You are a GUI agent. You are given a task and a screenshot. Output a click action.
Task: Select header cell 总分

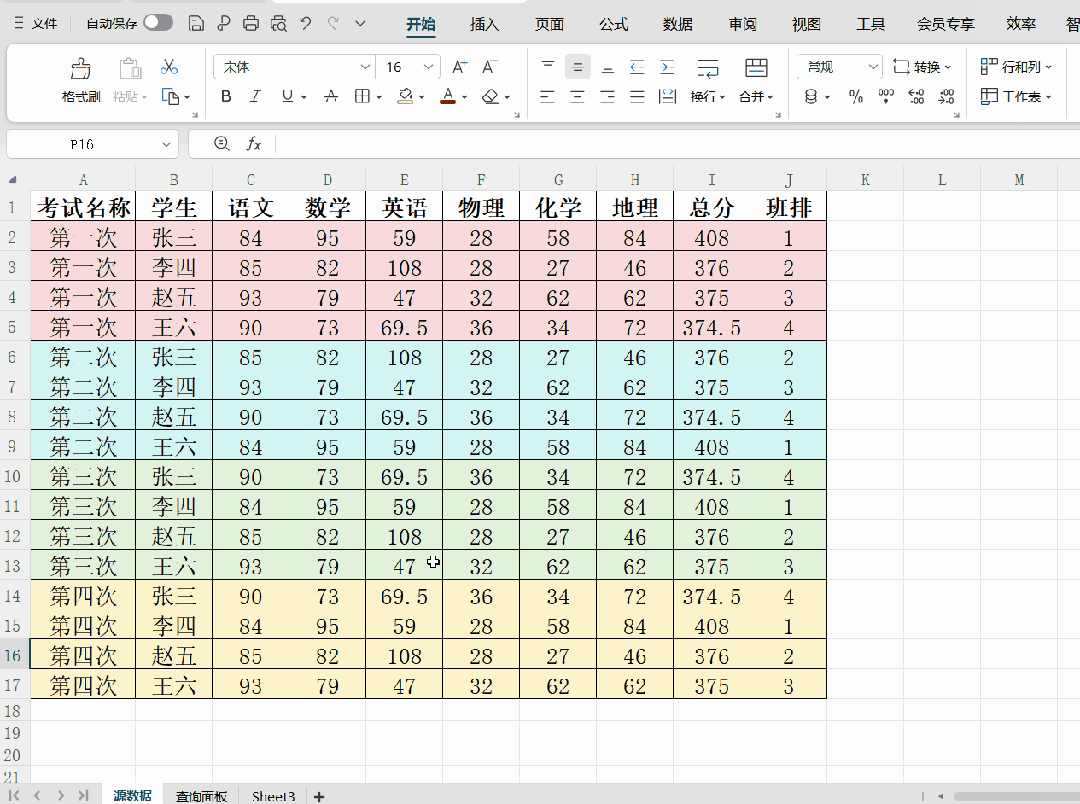click(x=712, y=207)
